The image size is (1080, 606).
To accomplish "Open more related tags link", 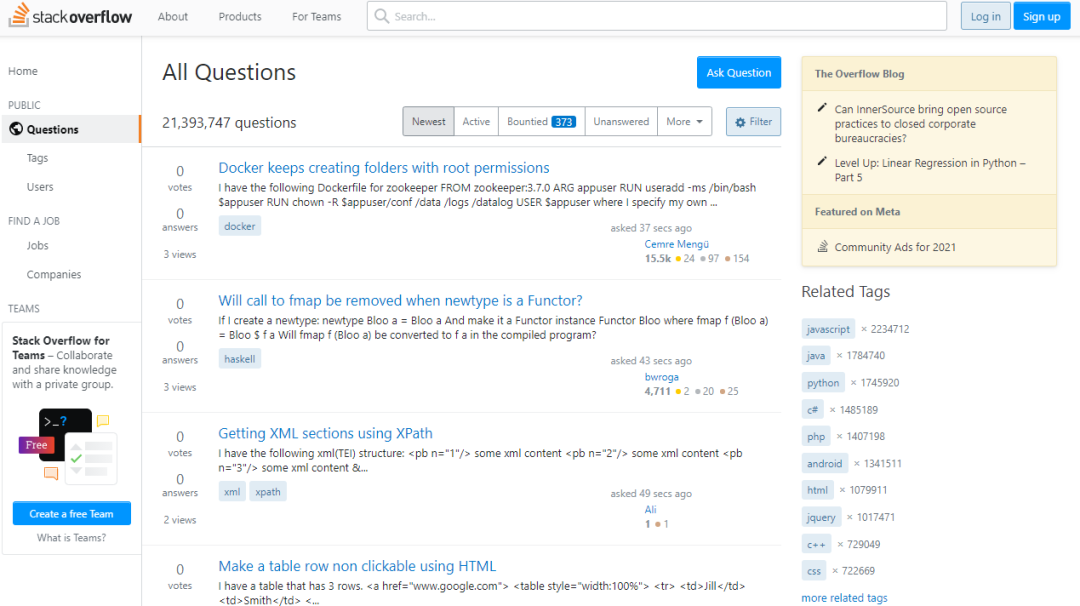I will point(844,598).
